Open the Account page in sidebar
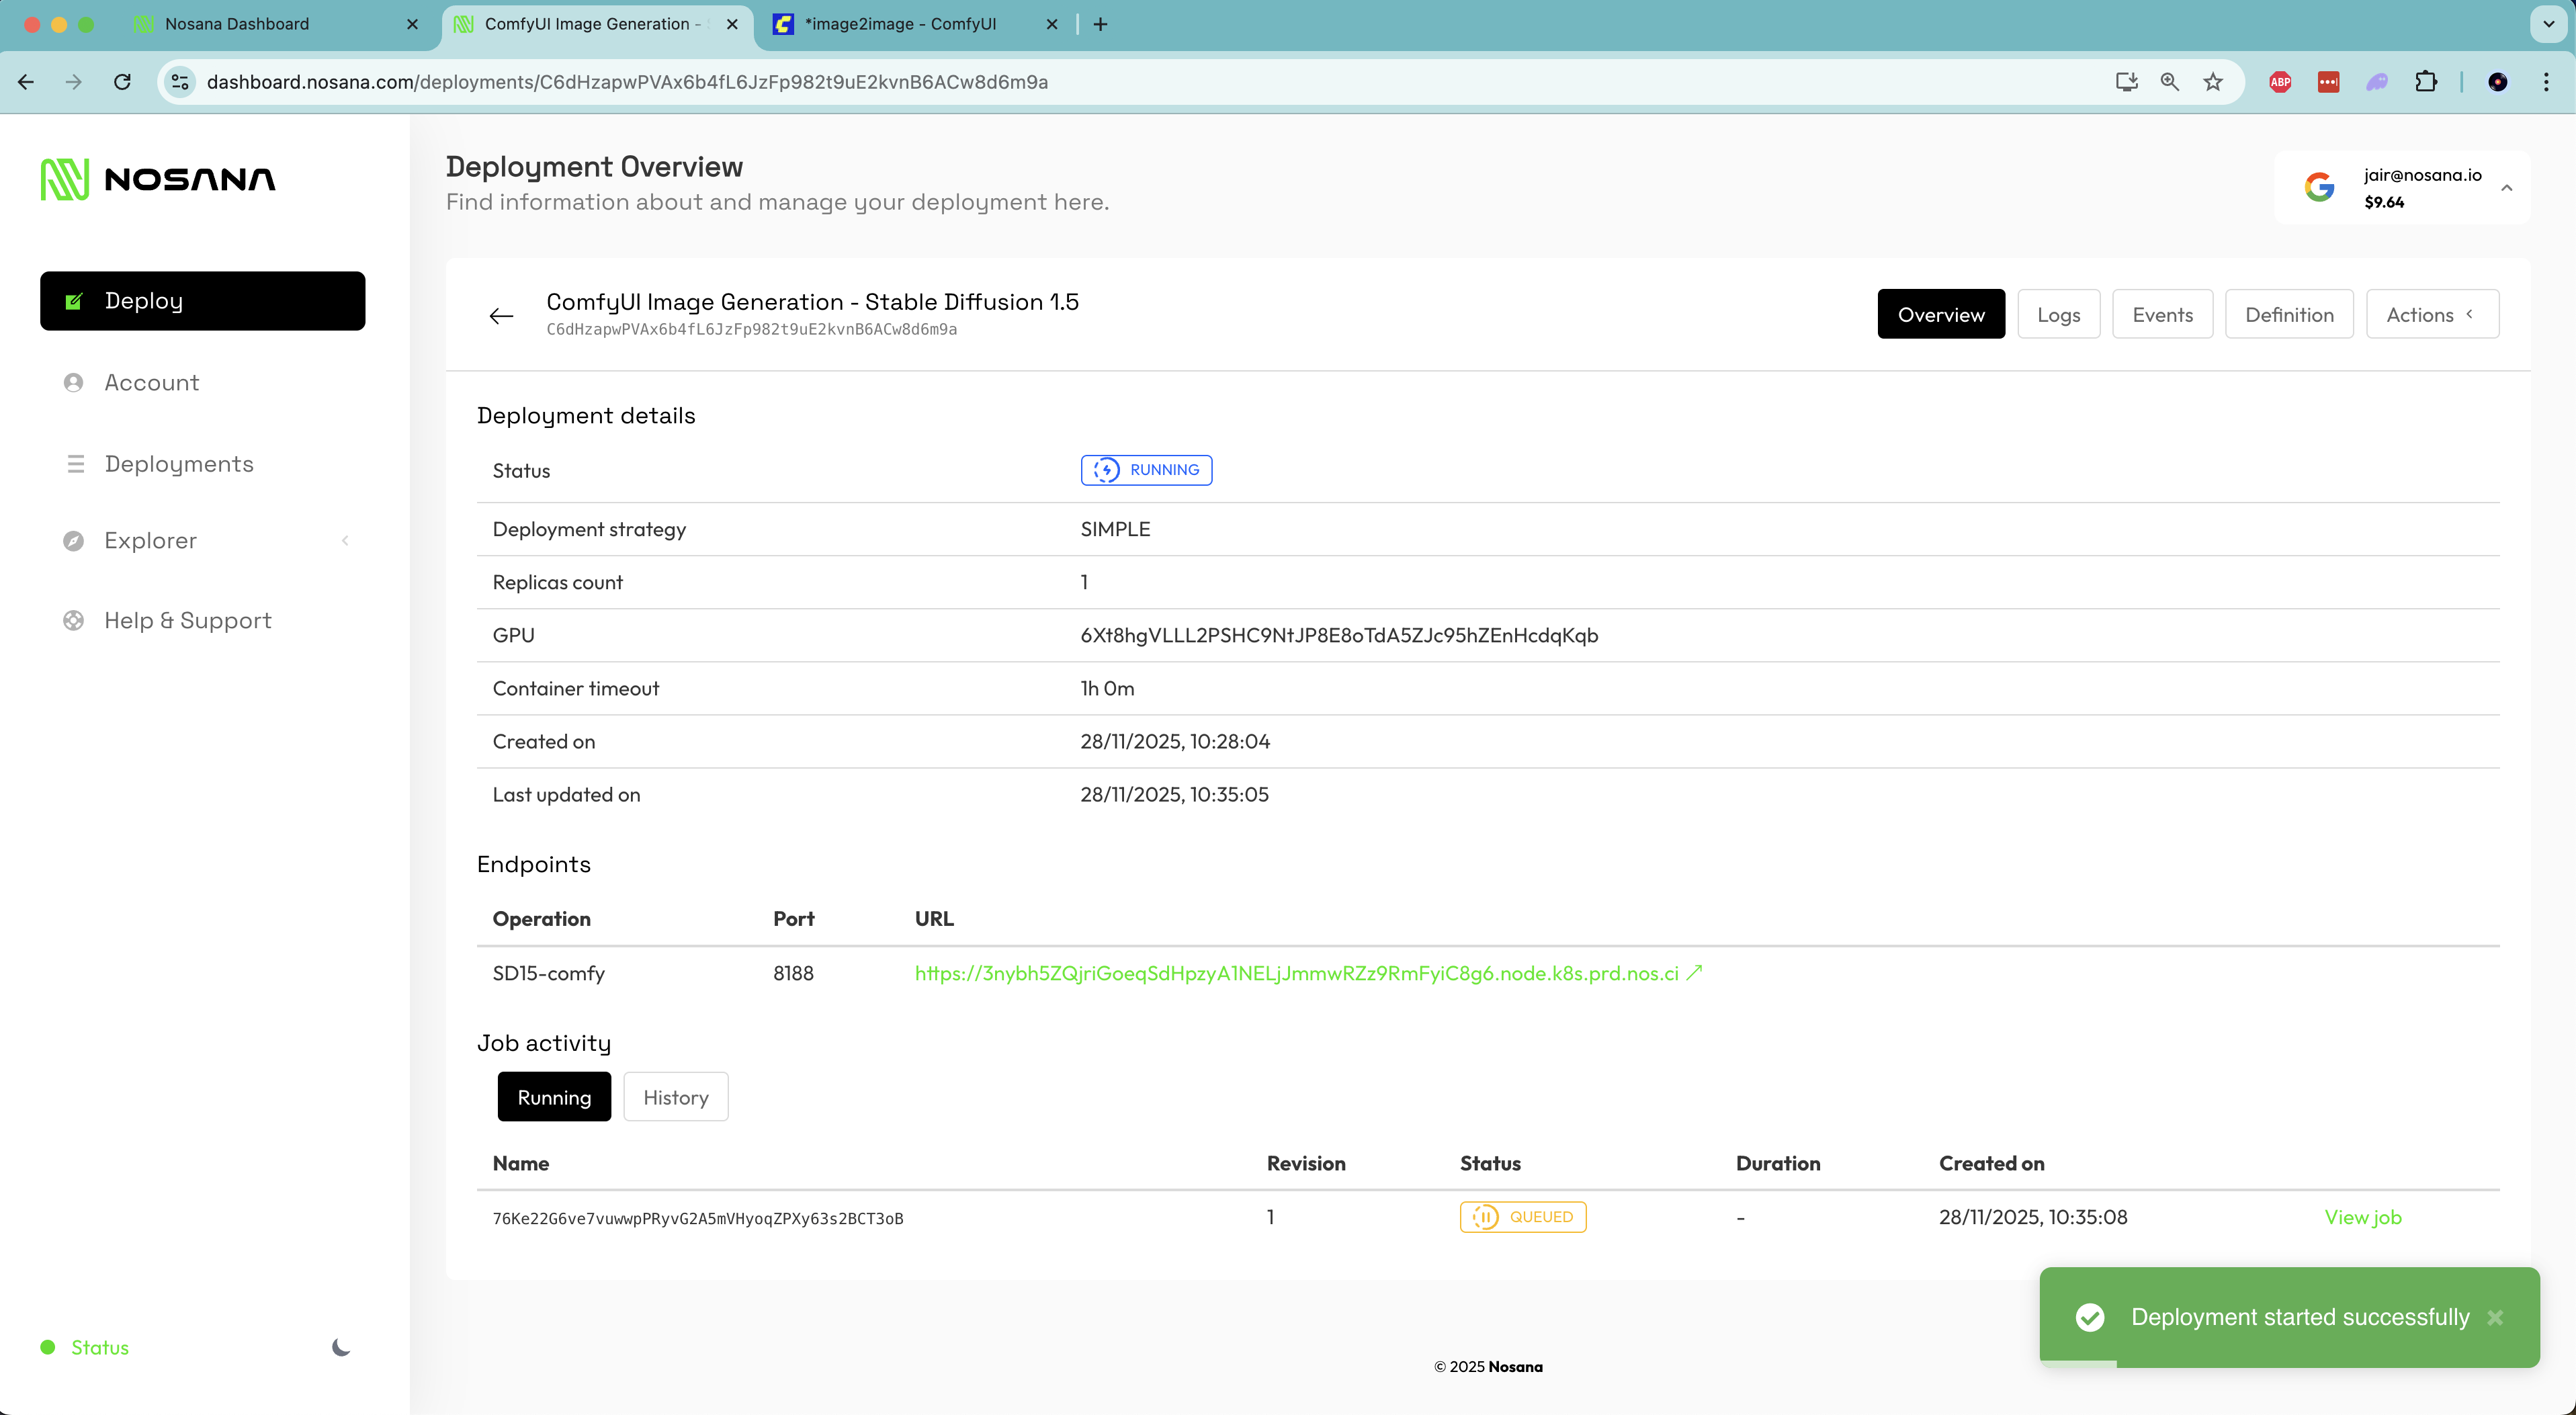This screenshot has width=2576, height=1415. (151, 382)
